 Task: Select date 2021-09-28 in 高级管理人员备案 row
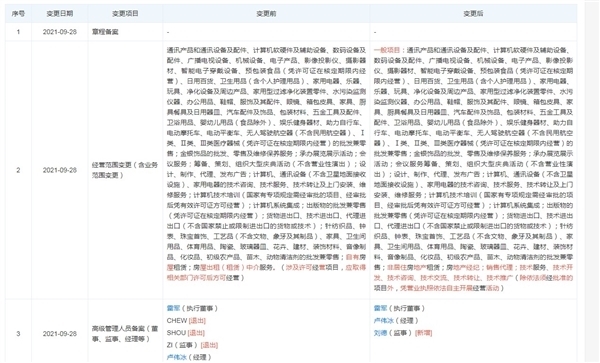tap(59, 334)
